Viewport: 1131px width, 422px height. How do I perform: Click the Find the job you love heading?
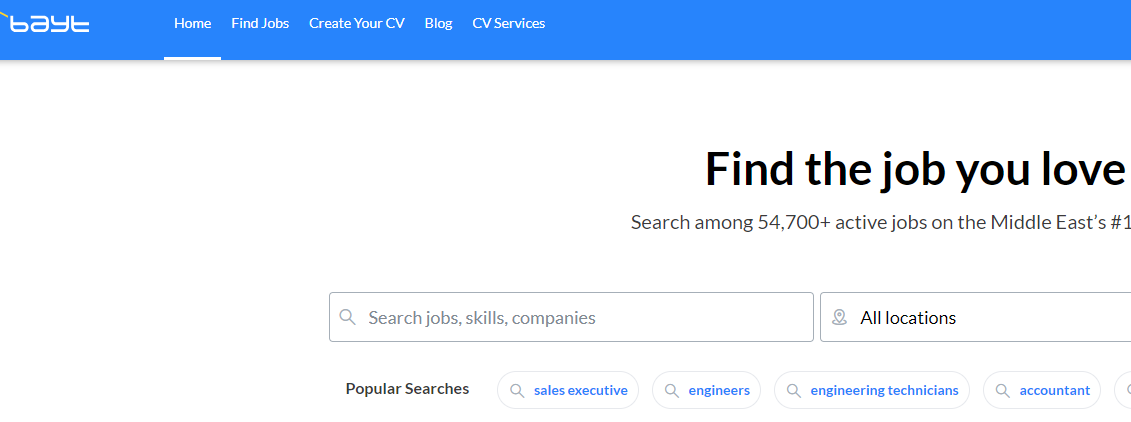[x=915, y=169]
